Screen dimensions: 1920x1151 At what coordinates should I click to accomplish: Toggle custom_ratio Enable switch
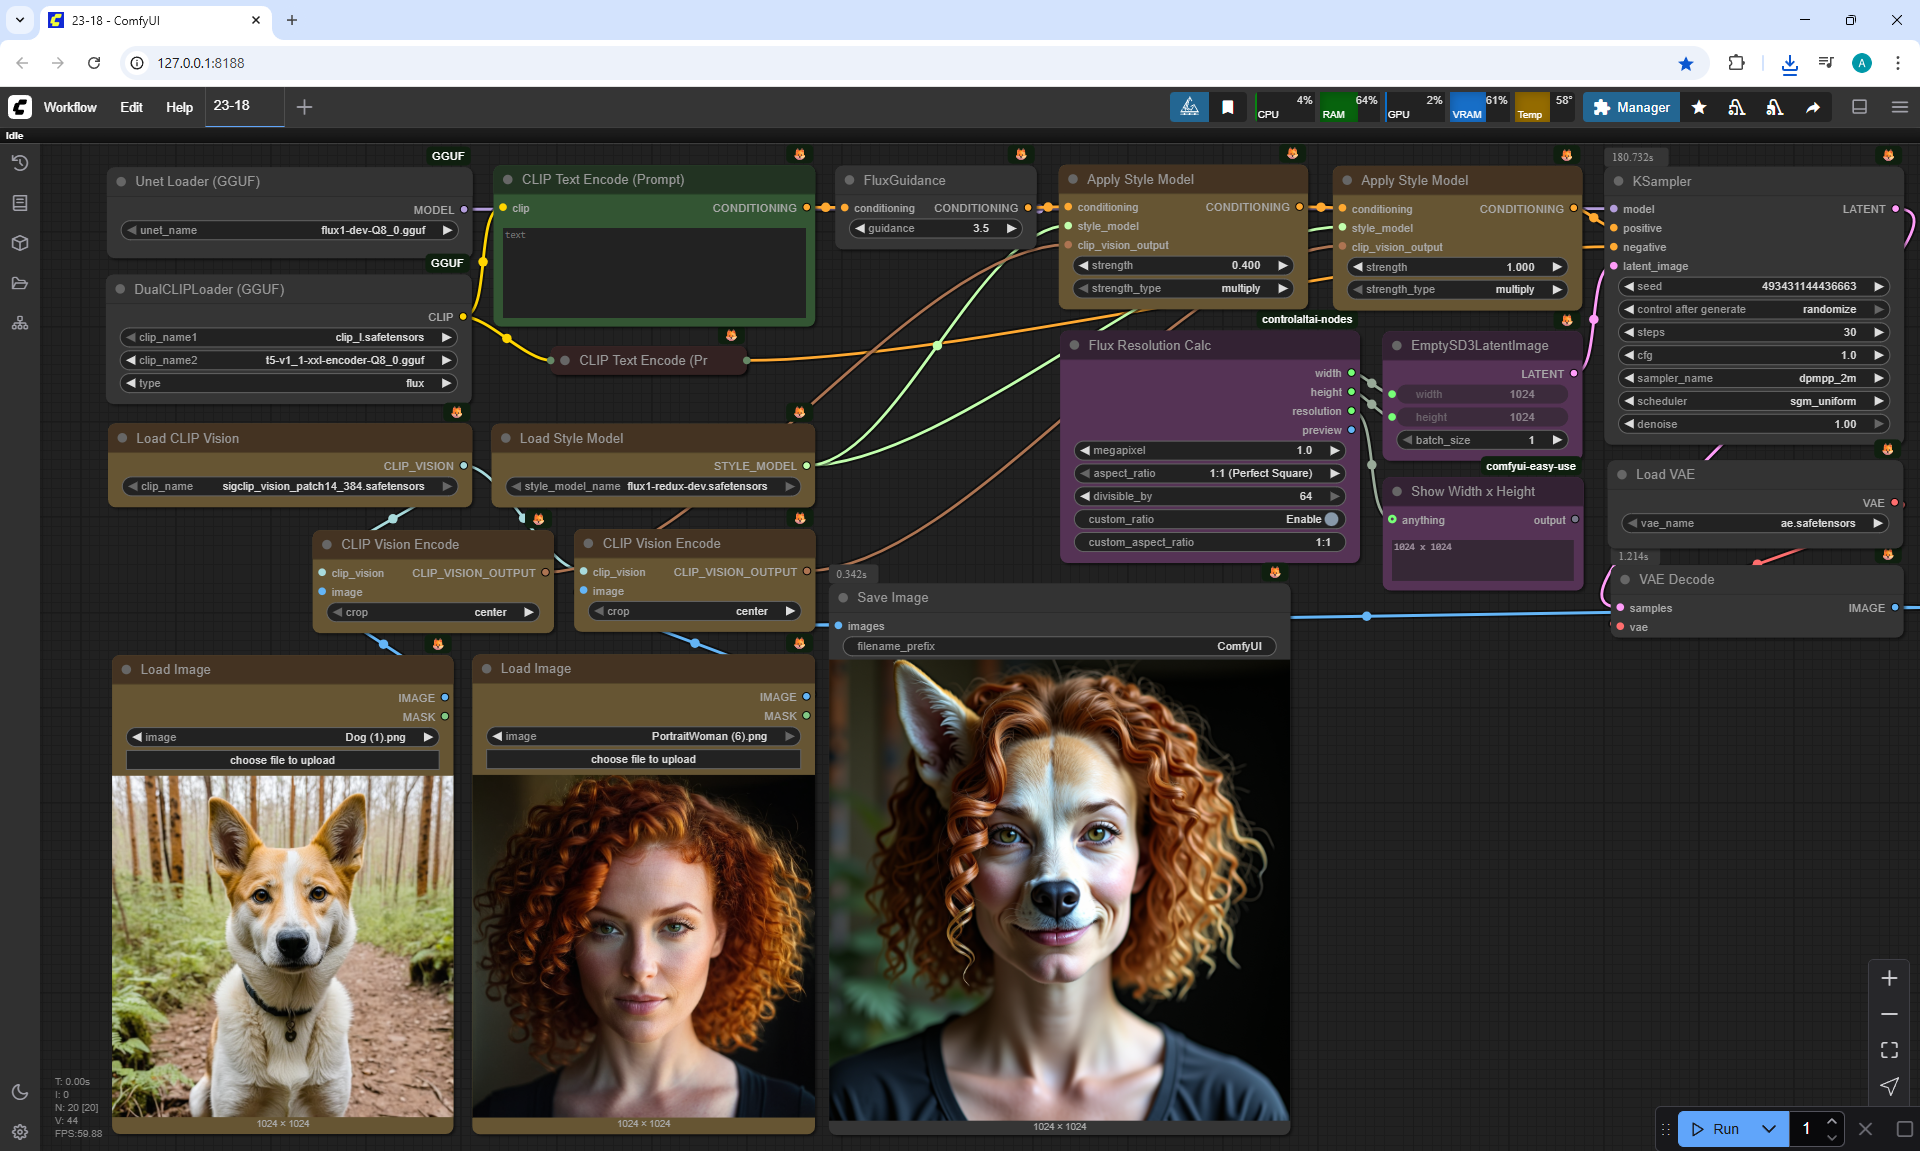pyautogui.click(x=1331, y=519)
